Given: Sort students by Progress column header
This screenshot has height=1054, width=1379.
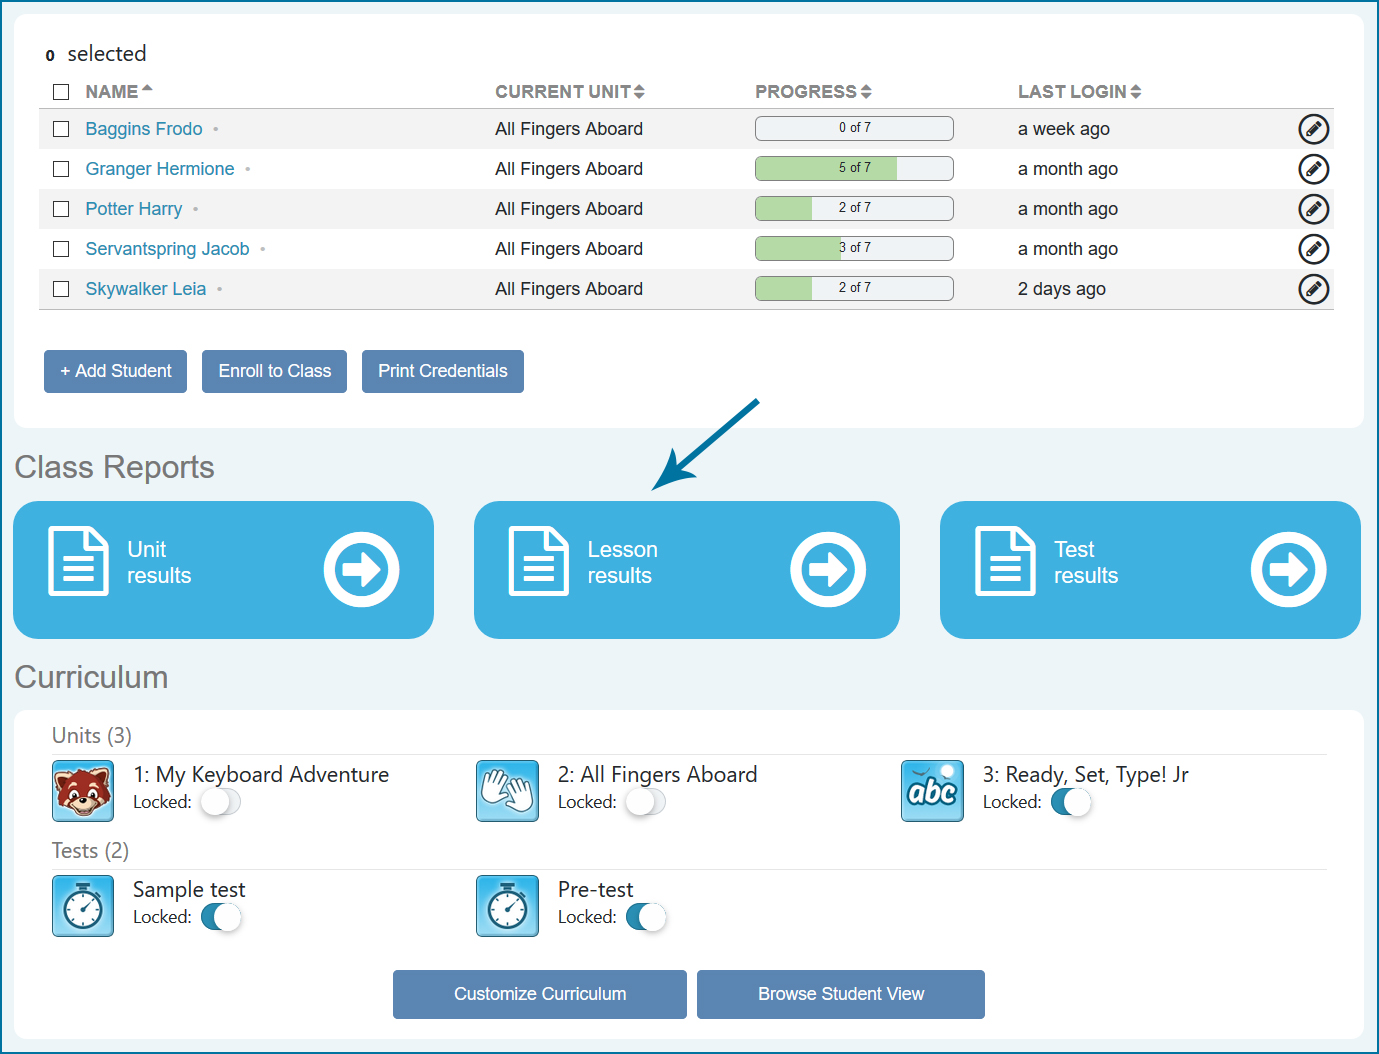Looking at the screenshot, I should click(812, 92).
